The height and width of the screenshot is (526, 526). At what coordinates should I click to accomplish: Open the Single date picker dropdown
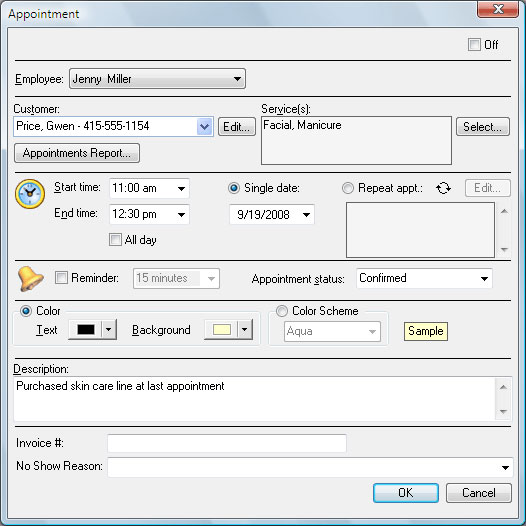pos(306,215)
